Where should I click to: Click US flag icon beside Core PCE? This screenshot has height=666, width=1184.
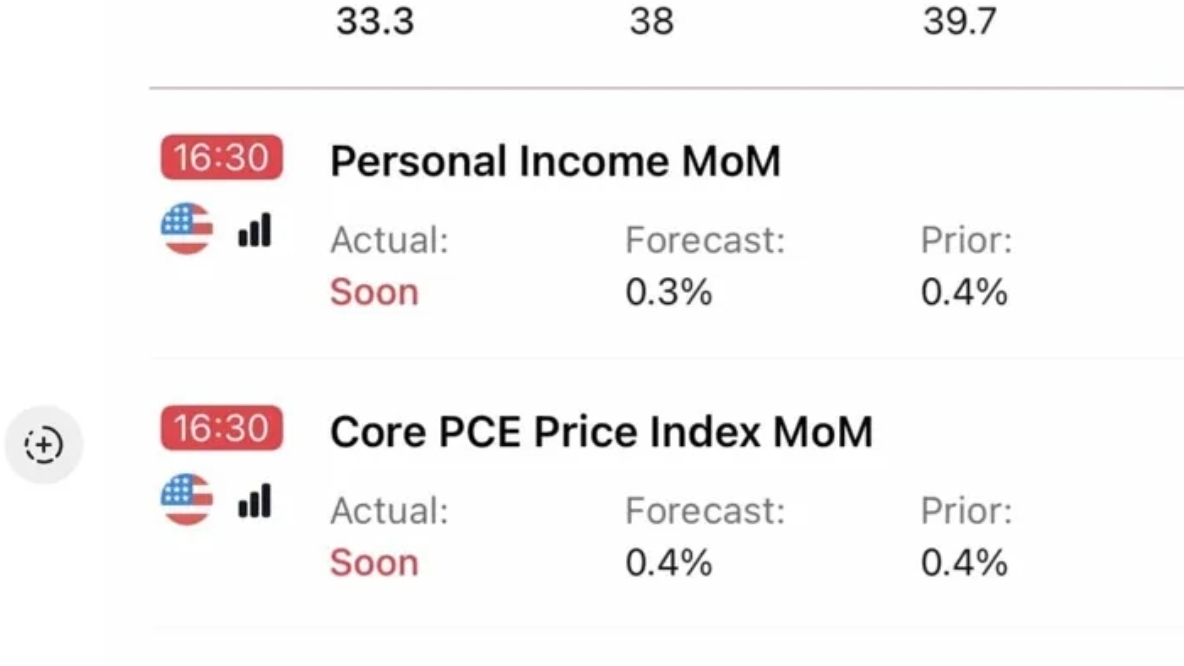186,499
